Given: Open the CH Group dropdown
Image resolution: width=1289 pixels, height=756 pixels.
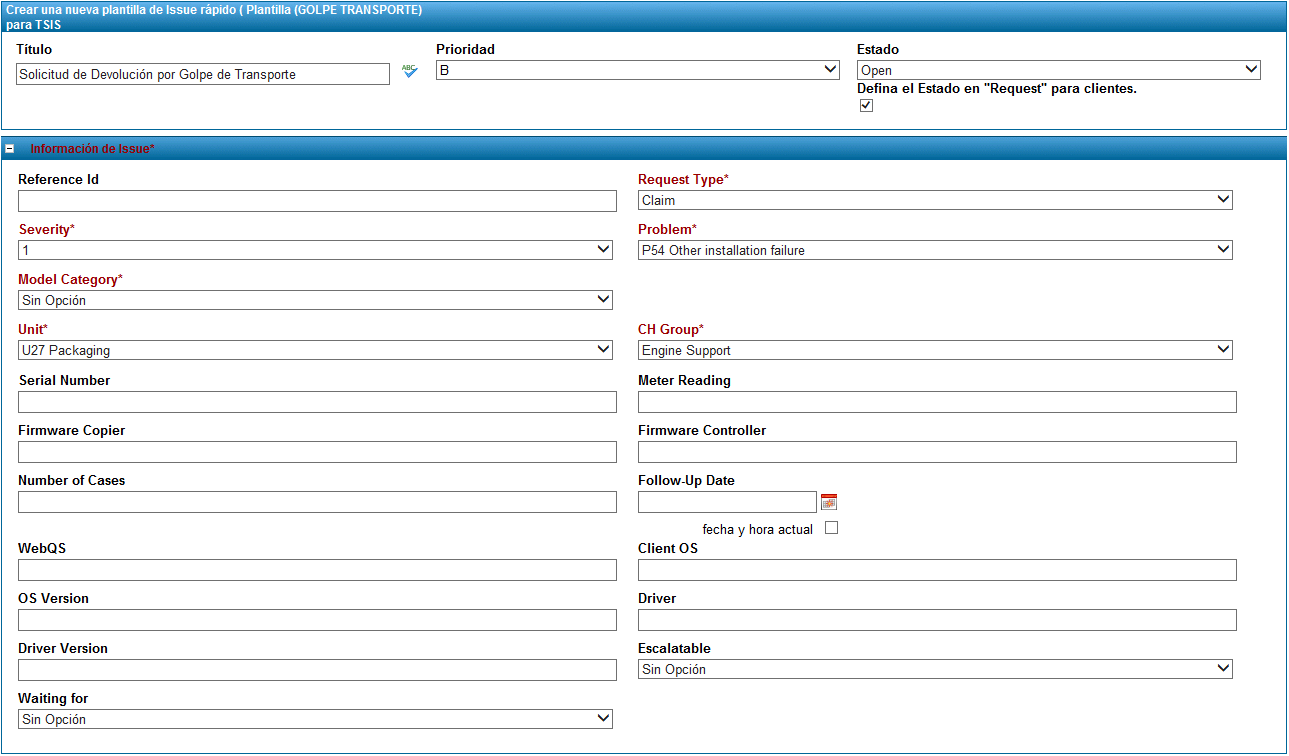Looking at the screenshot, I should (x=935, y=350).
